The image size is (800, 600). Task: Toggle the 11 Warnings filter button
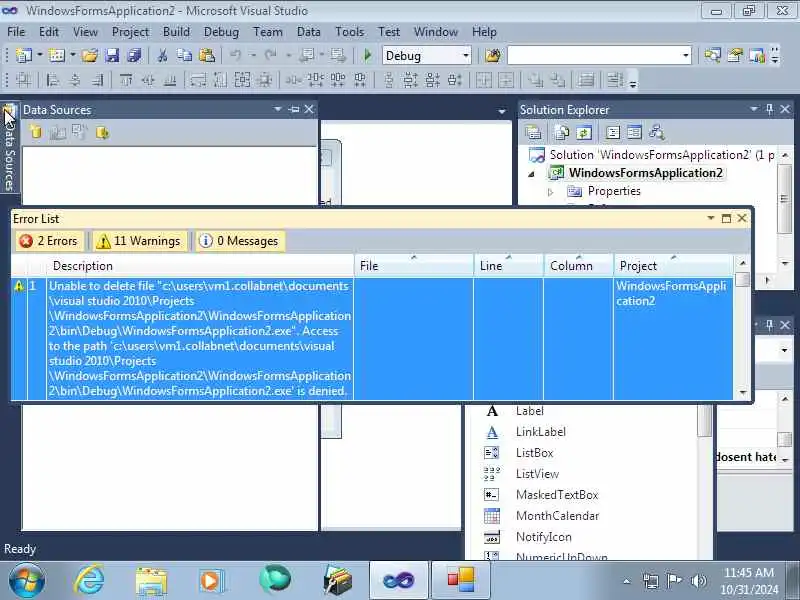[139, 241]
